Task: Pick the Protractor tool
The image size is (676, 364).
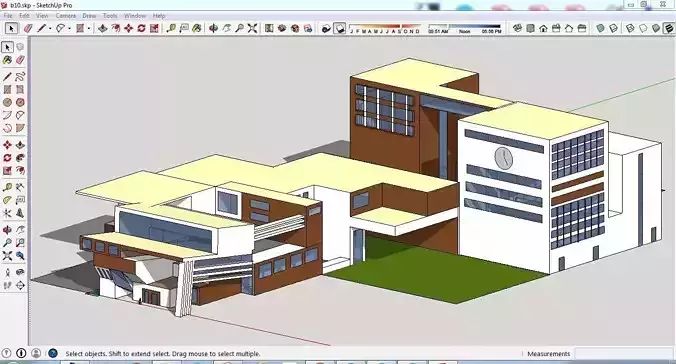Action: pyautogui.click(x=7, y=200)
